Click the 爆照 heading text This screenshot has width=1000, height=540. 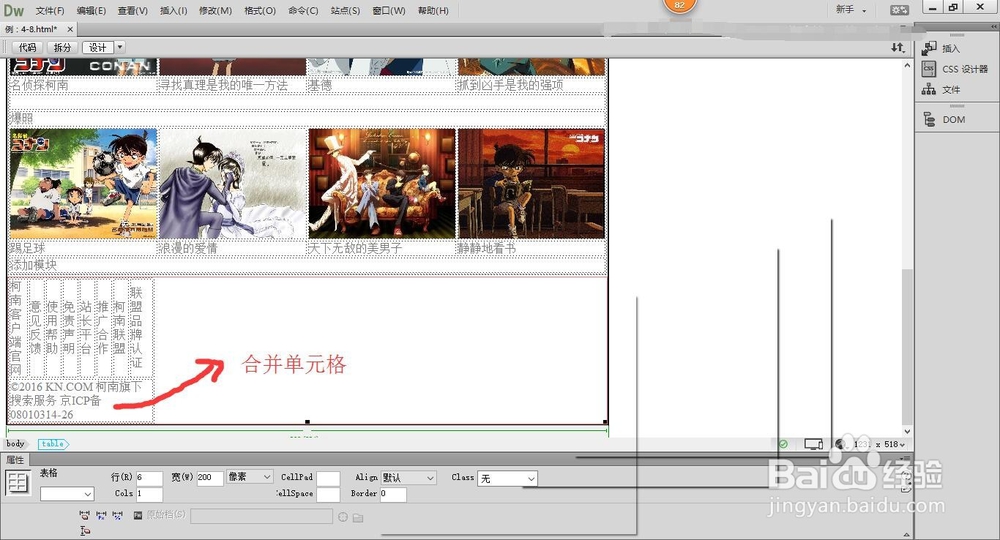[x=21, y=118]
